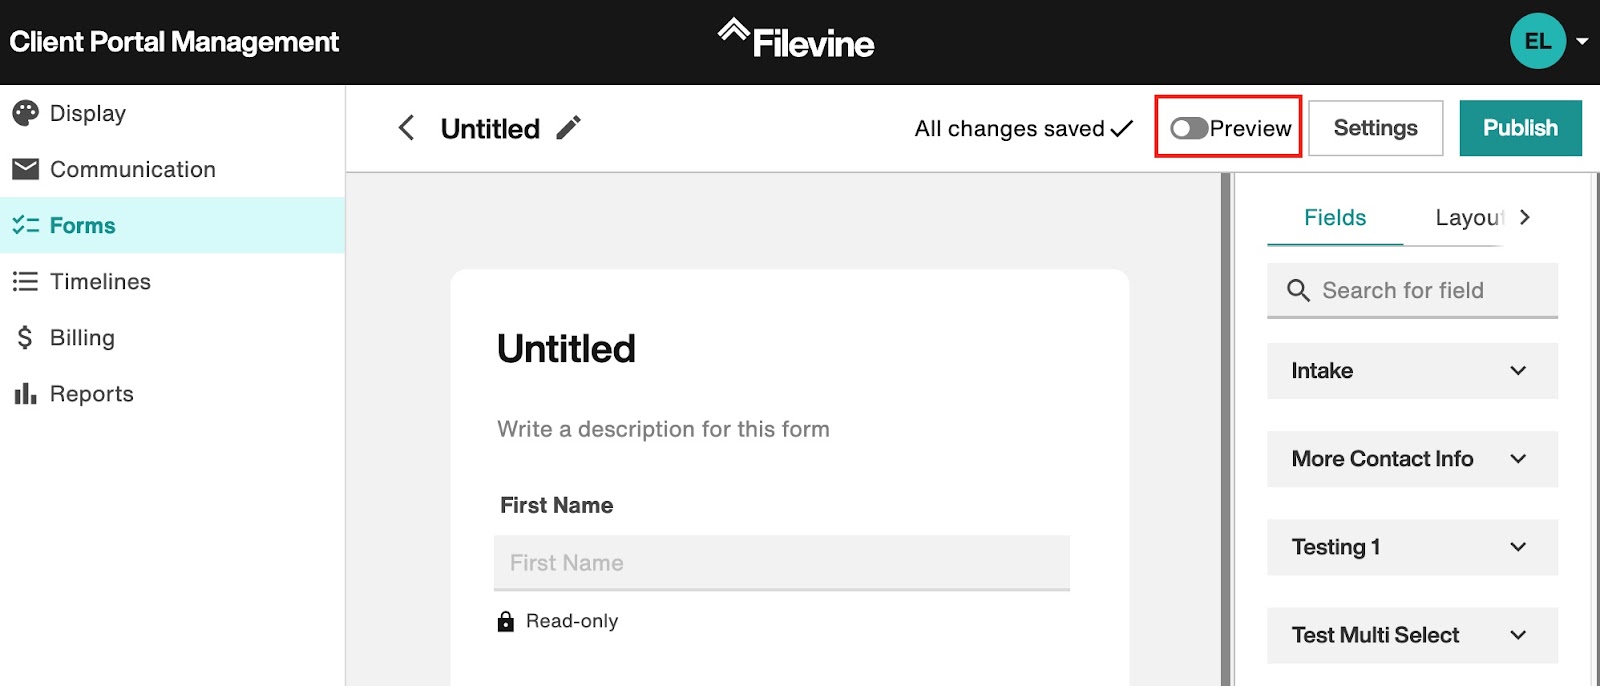Expand the Testing 1 field group
Image resolution: width=1600 pixels, height=686 pixels.
click(x=1412, y=547)
